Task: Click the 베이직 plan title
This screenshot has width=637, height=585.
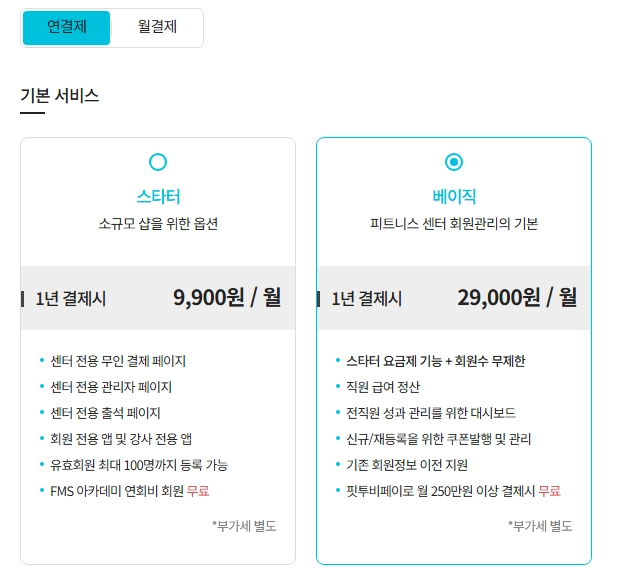Action: (x=454, y=197)
